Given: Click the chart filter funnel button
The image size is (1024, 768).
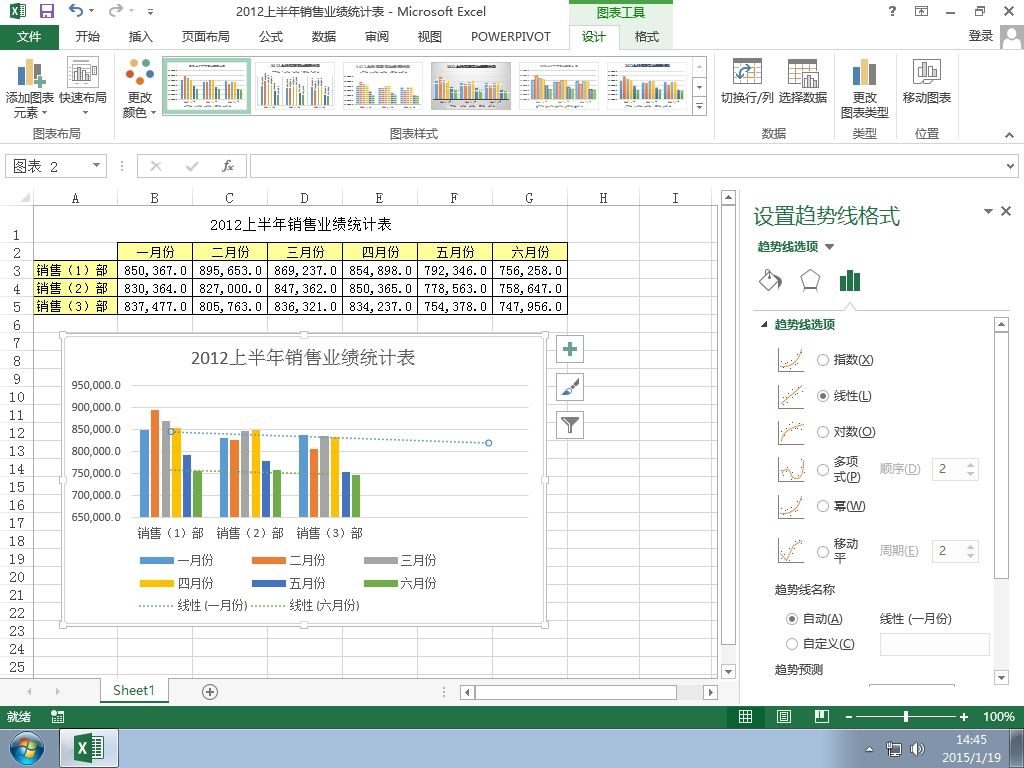Looking at the screenshot, I should click(569, 425).
